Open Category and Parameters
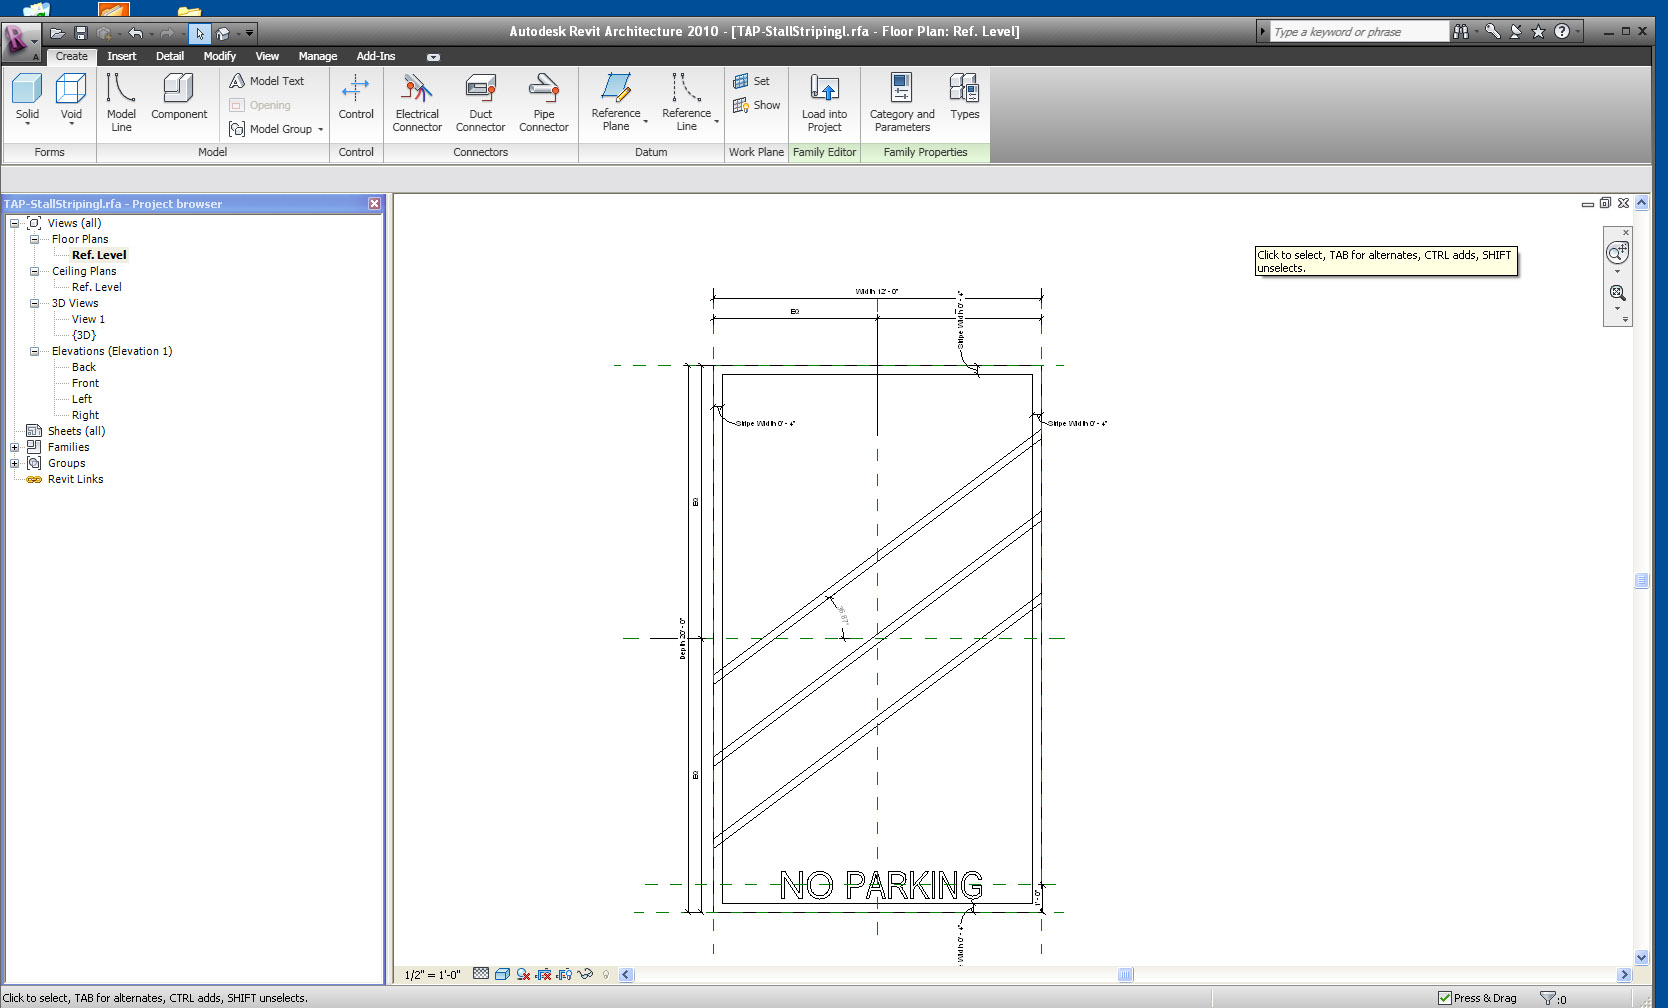Image resolution: width=1668 pixels, height=1008 pixels. [901, 102]
